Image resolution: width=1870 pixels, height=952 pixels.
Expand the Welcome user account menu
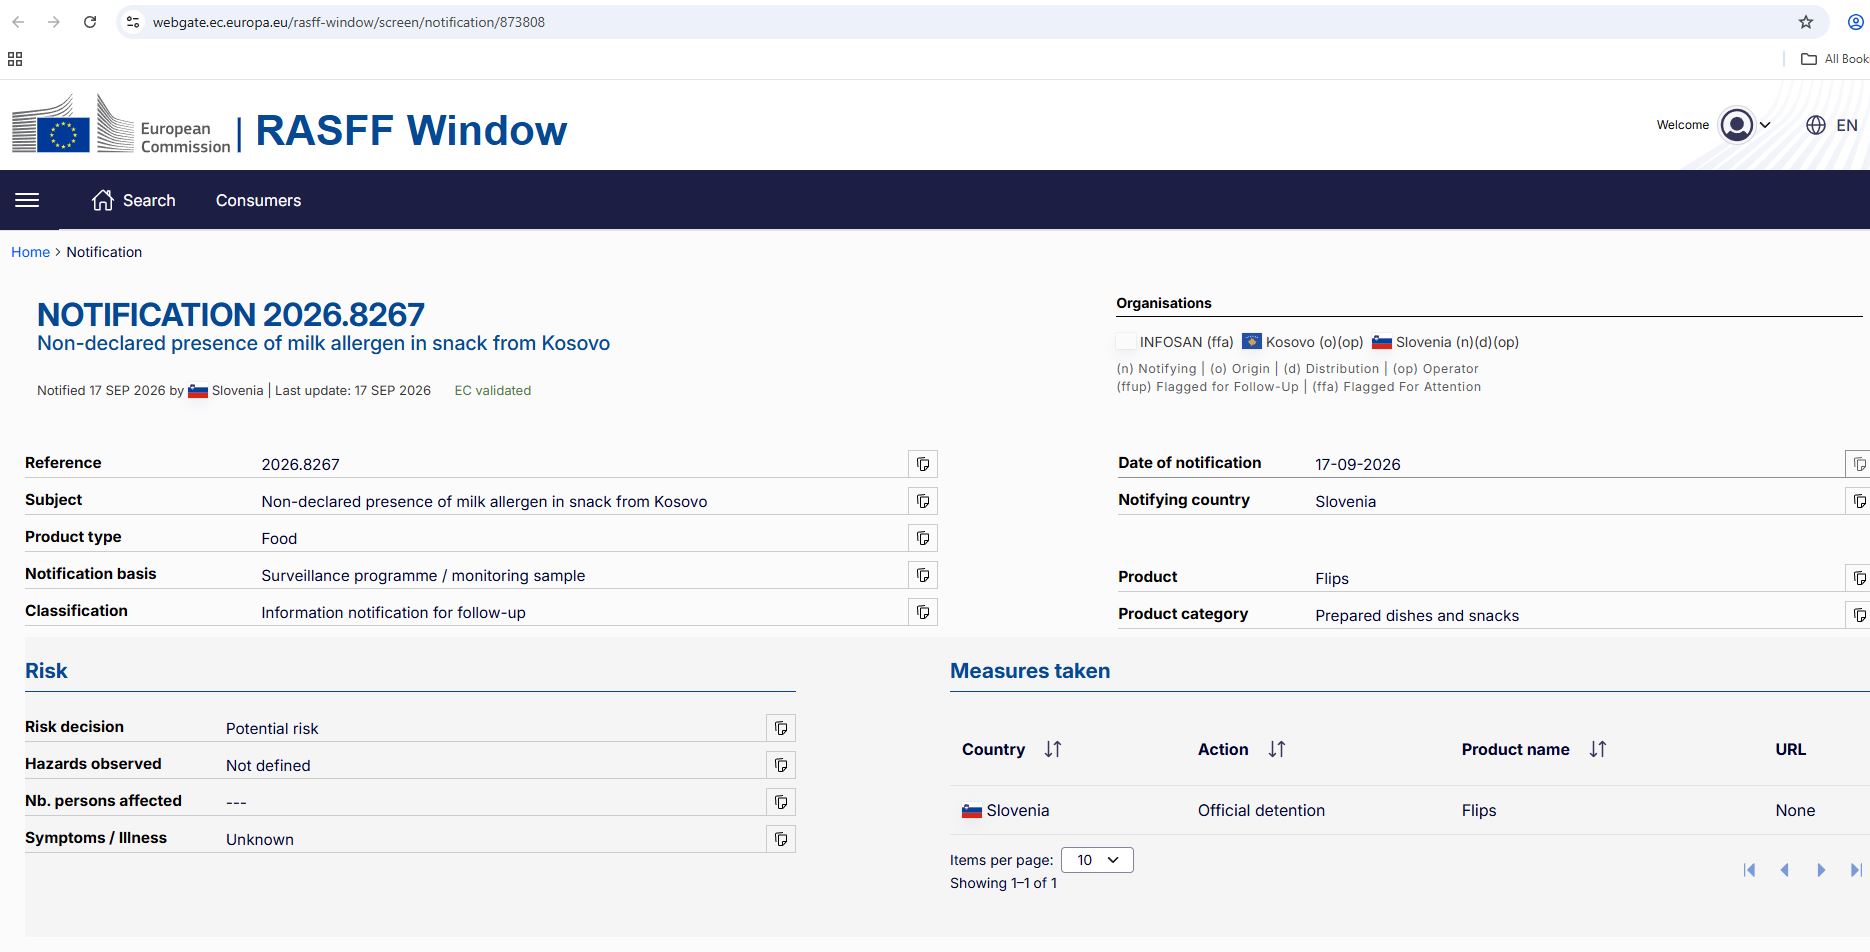coord(1745,125)
